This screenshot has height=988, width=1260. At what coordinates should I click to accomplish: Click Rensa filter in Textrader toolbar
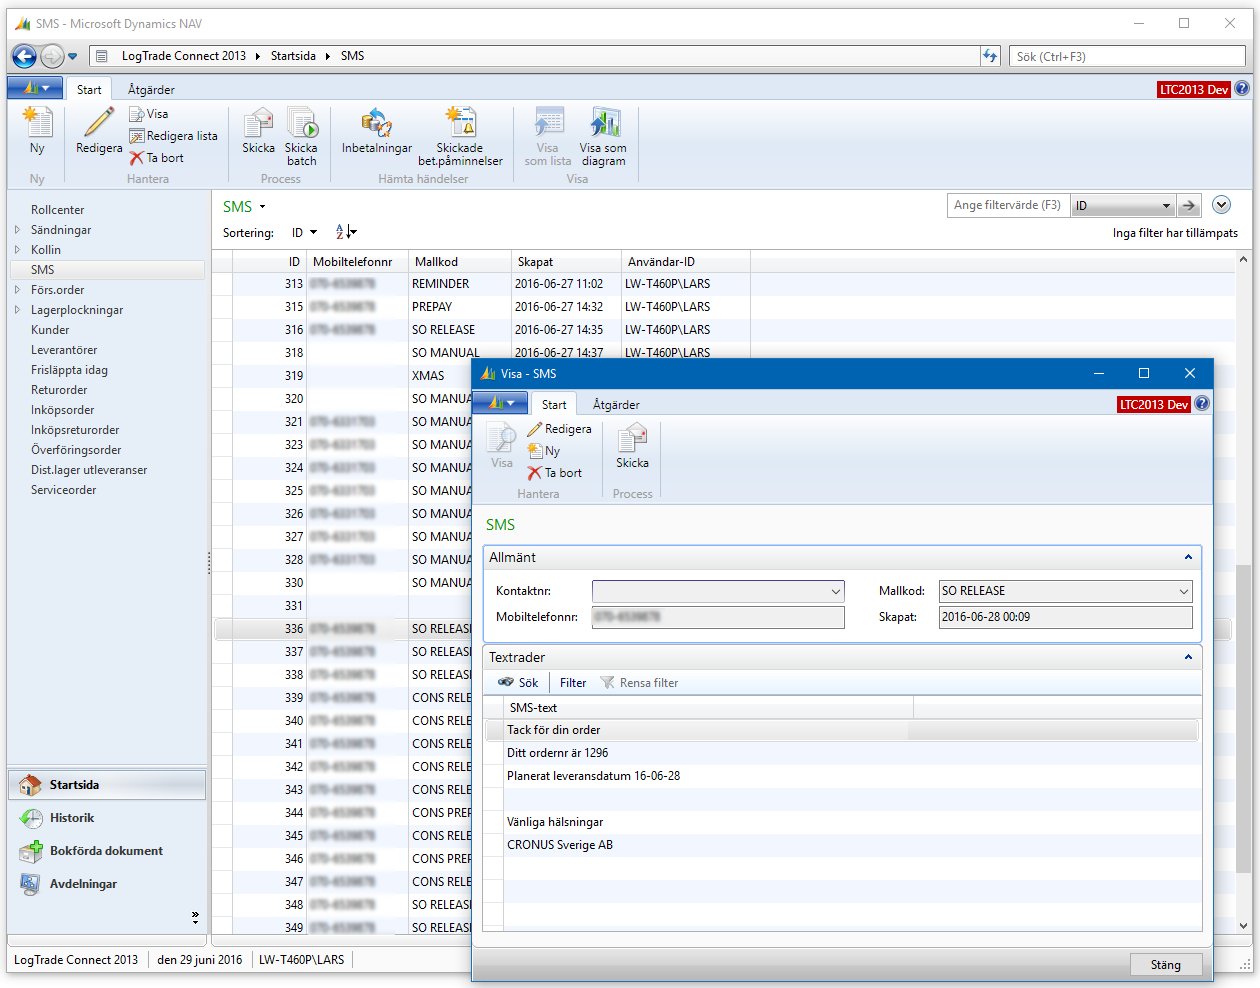639,683
